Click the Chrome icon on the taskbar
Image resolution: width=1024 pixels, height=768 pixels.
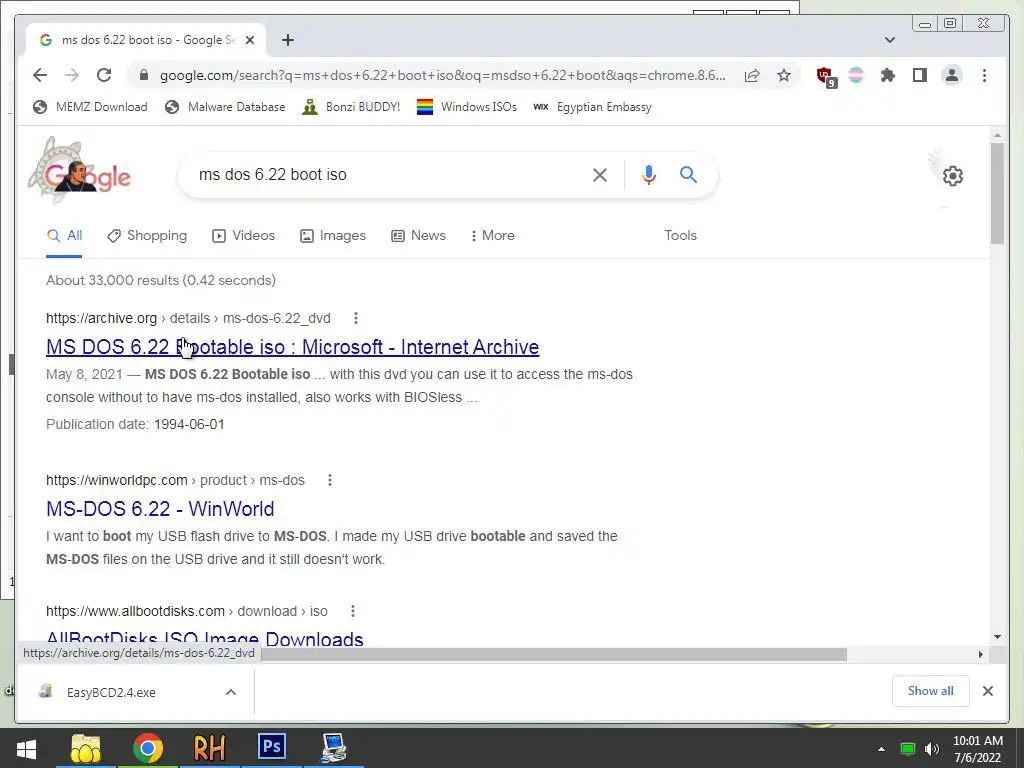(148, 748)
